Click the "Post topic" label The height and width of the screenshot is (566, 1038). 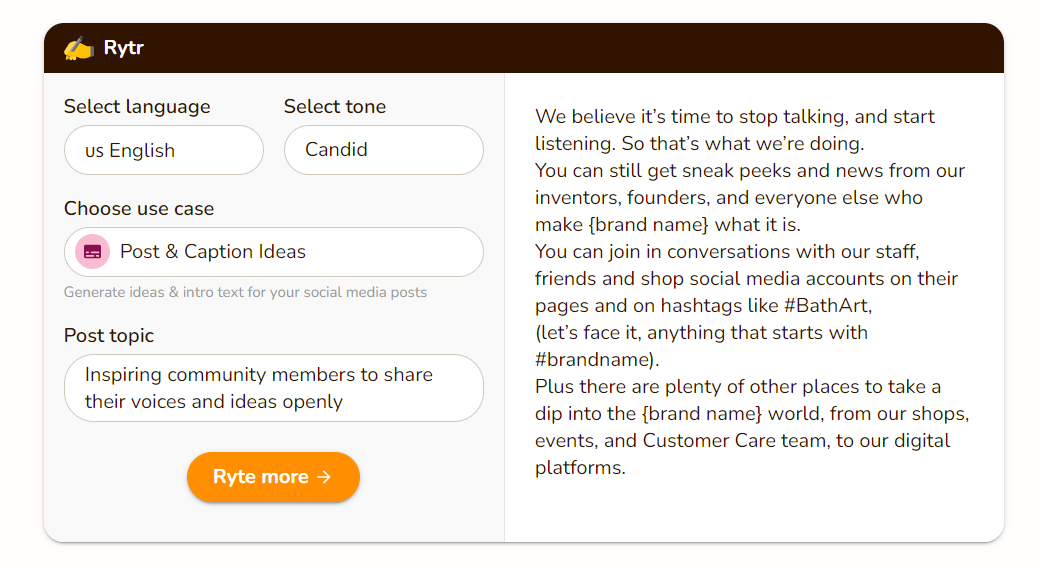109,336
